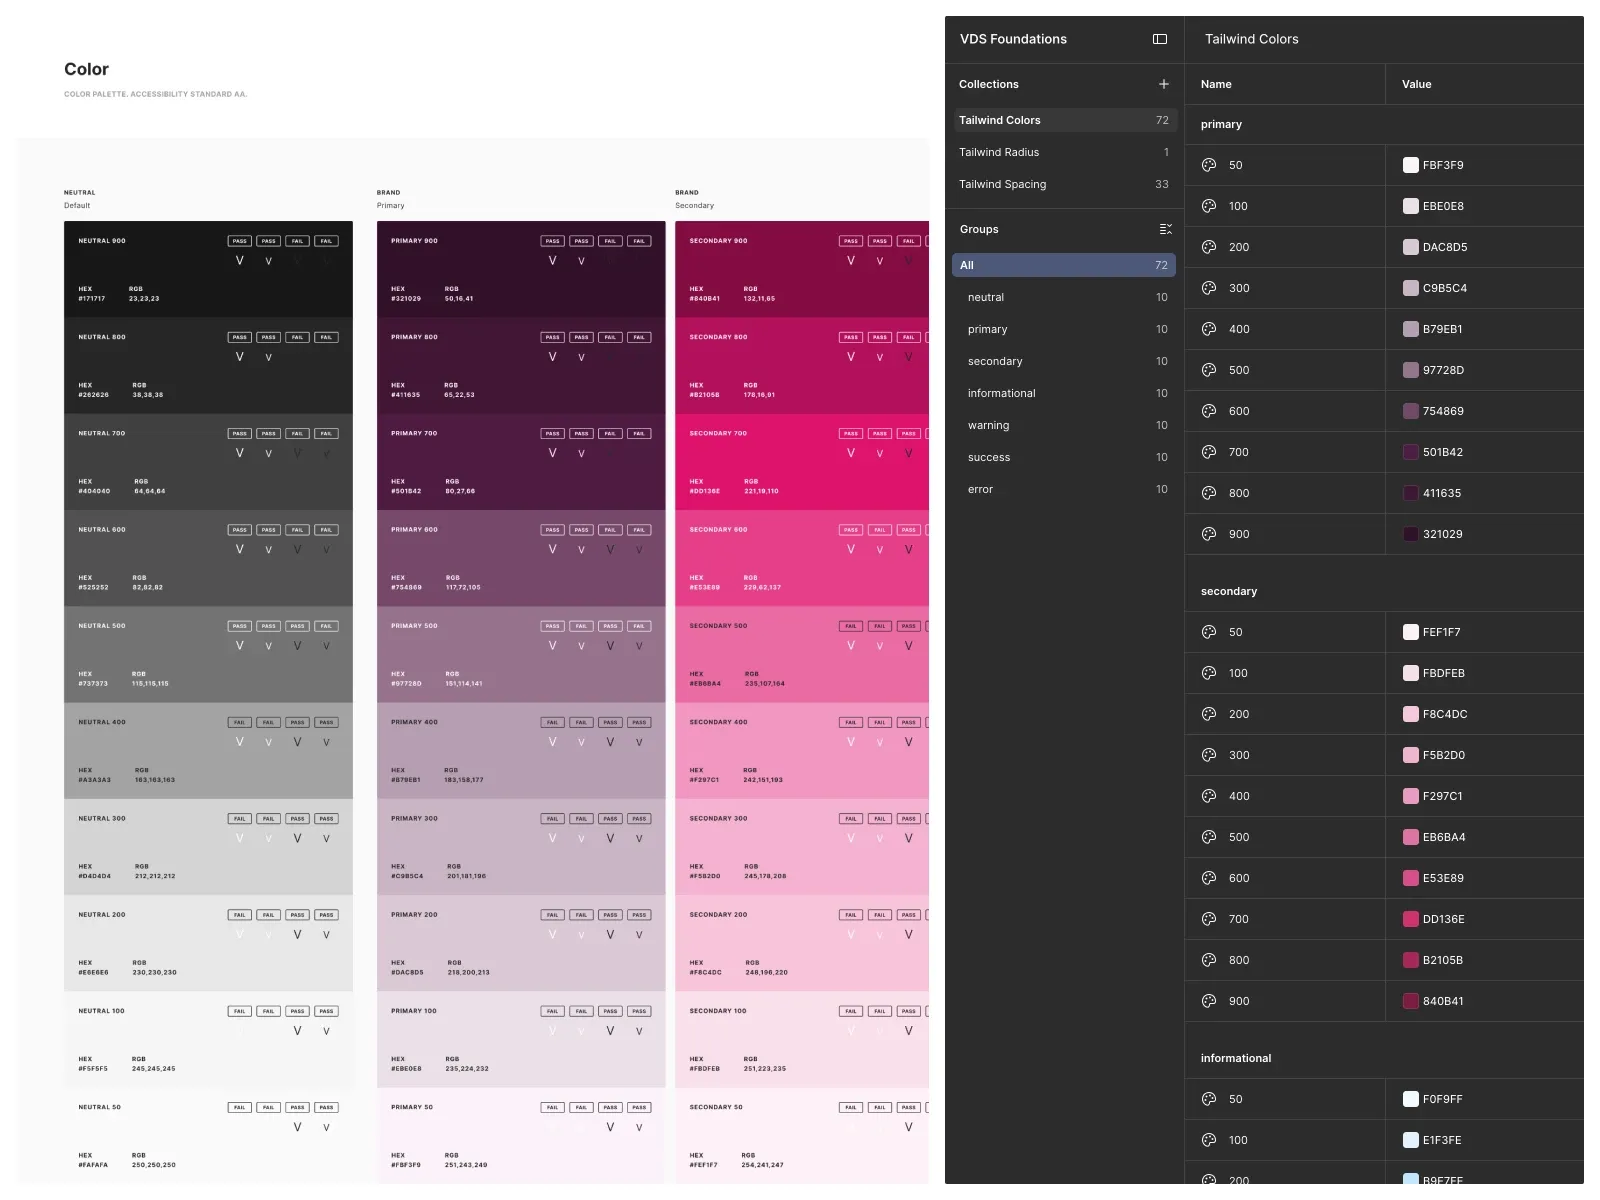Select the success group
This screenshot has width=1600, height=1200.
tap(1064, 457)
